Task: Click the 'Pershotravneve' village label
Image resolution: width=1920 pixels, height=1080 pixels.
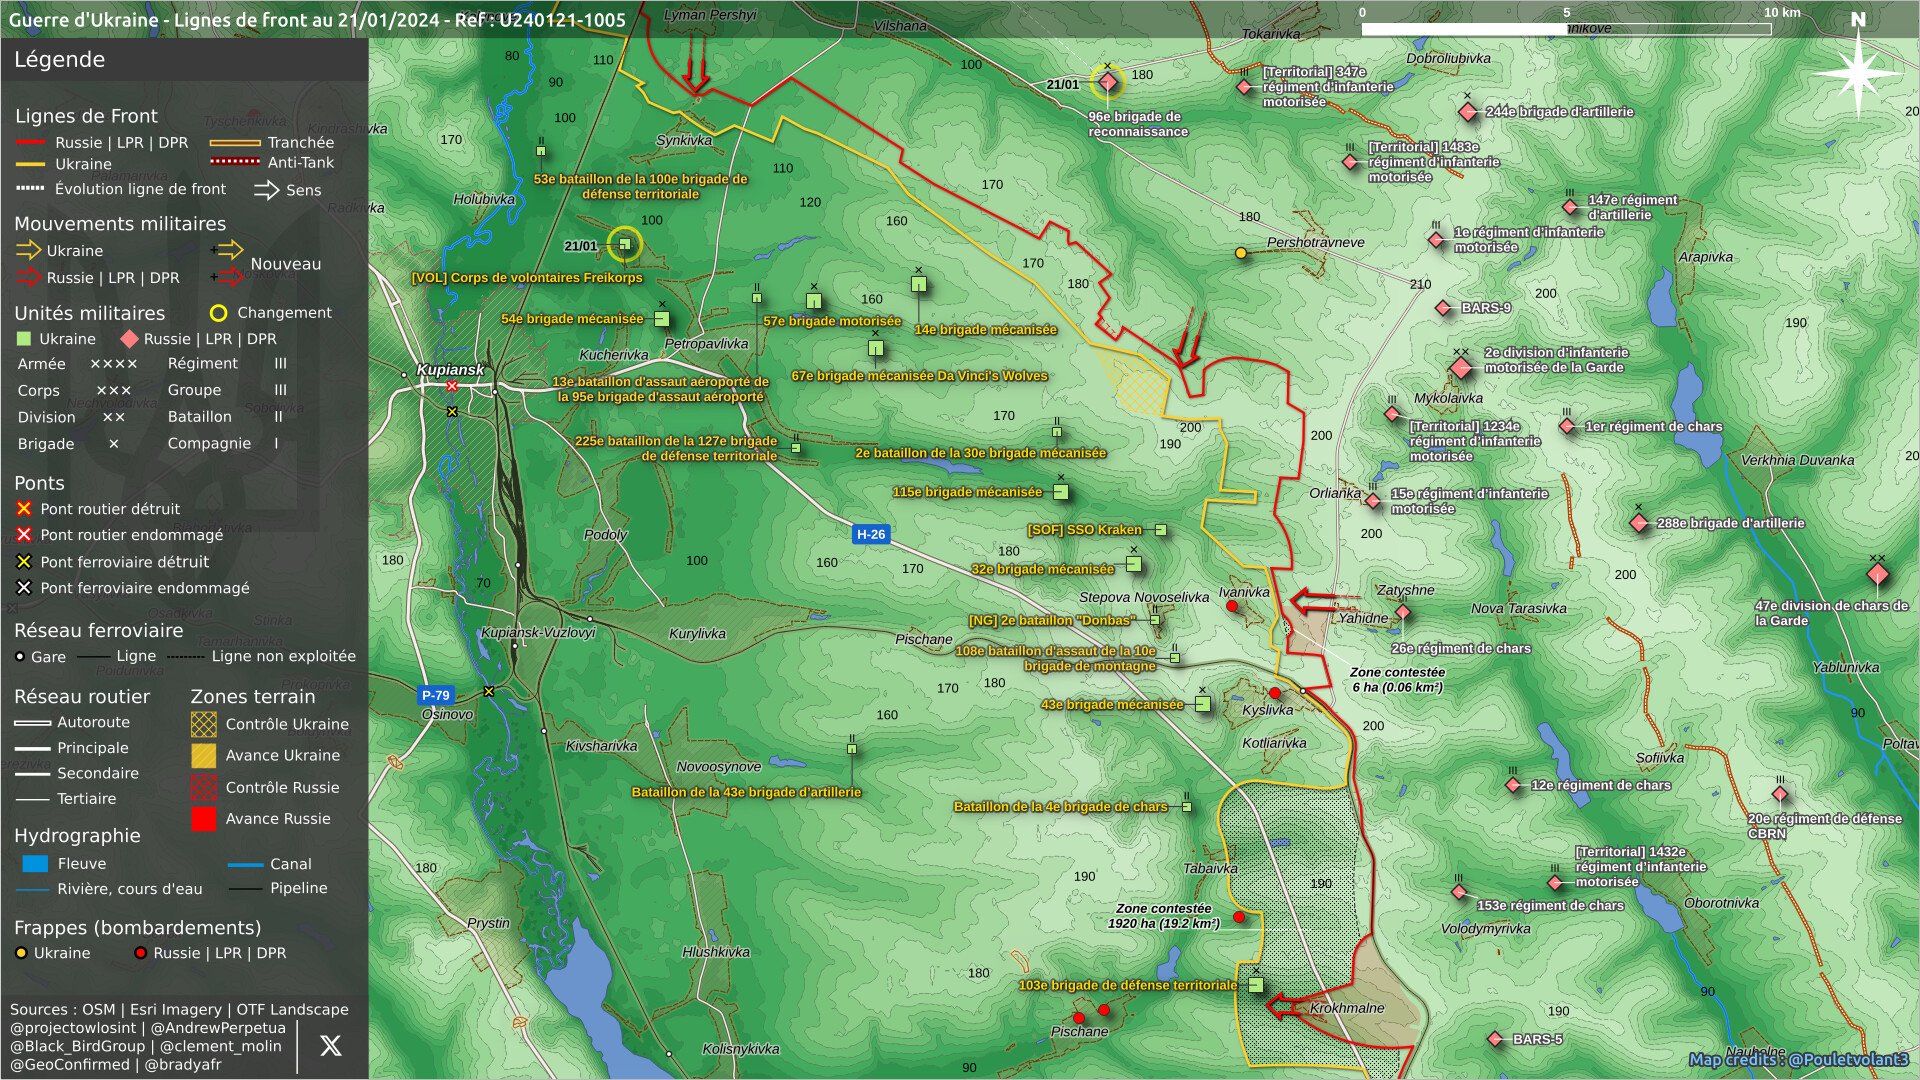Action: pos(1315,242)
